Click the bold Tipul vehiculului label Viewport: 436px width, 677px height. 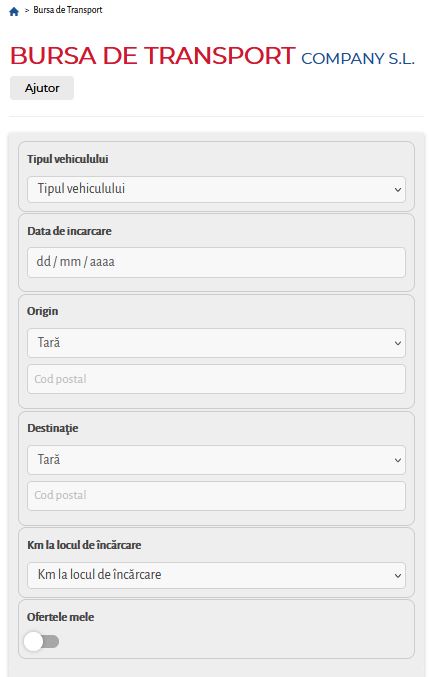click(68, 159)
